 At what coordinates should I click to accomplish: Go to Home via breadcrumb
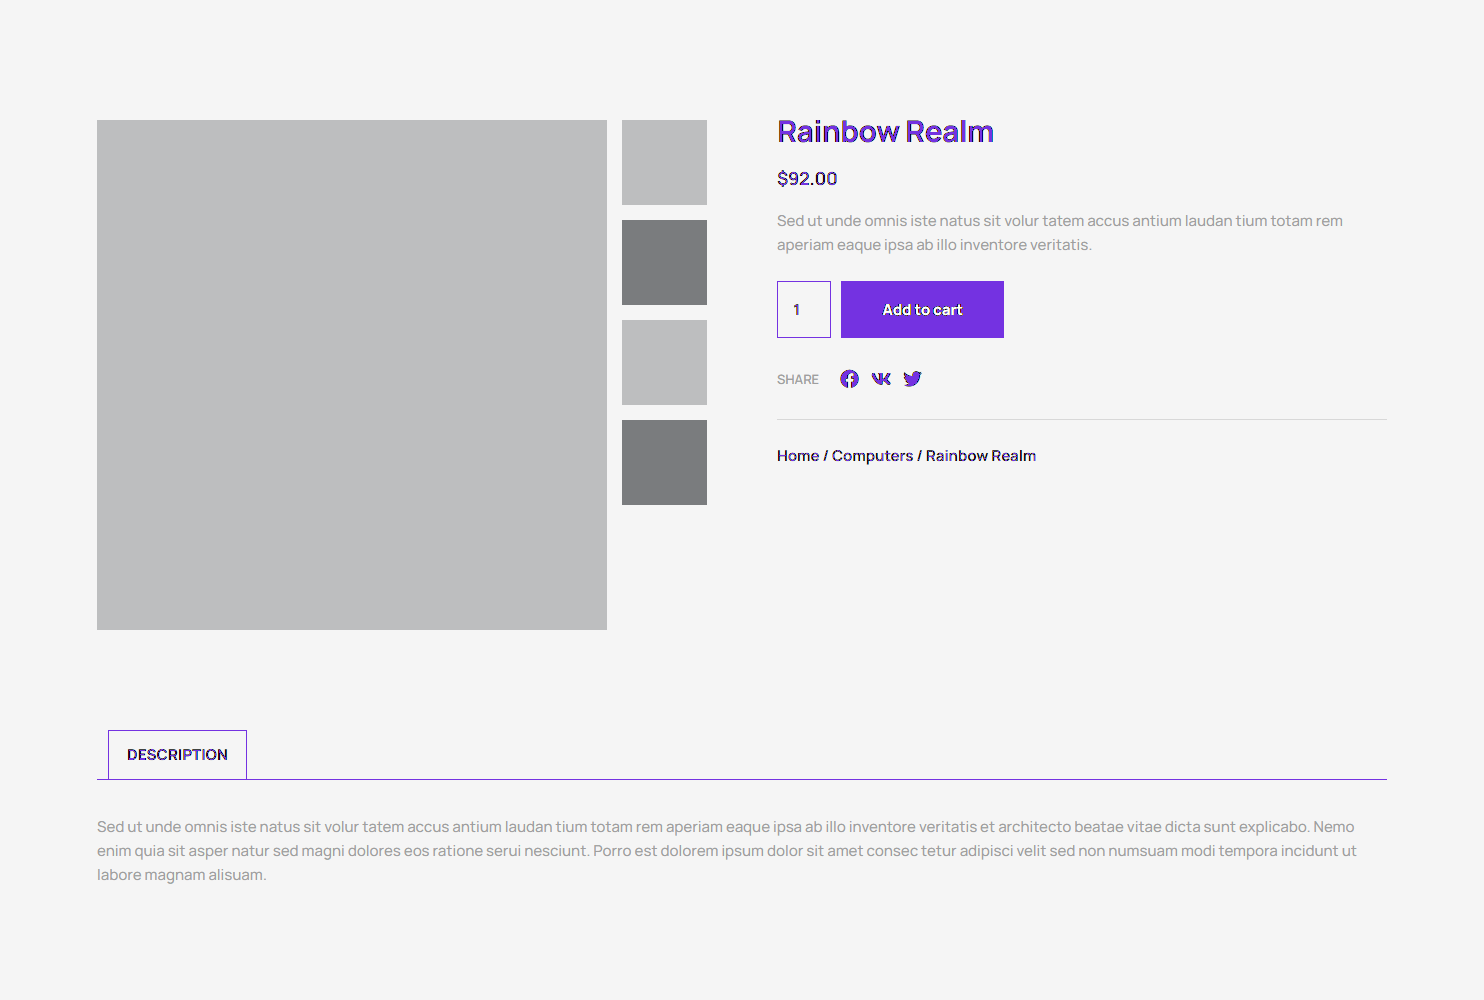pyautogui.click(x=797, y=456)
